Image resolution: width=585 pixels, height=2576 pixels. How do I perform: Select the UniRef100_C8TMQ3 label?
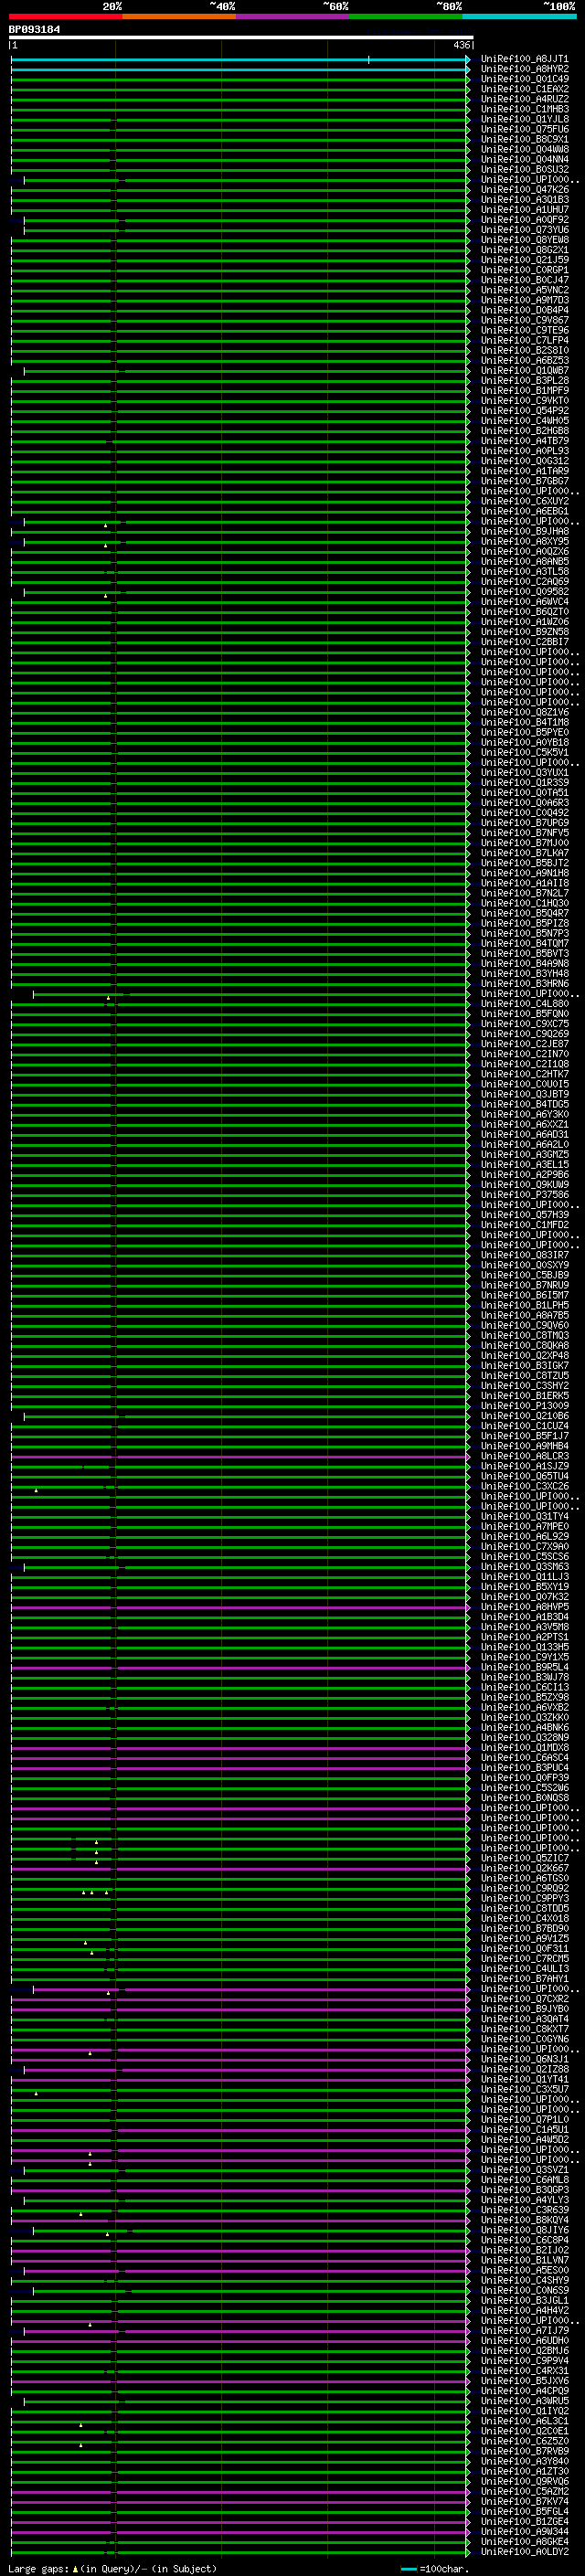524,1336
